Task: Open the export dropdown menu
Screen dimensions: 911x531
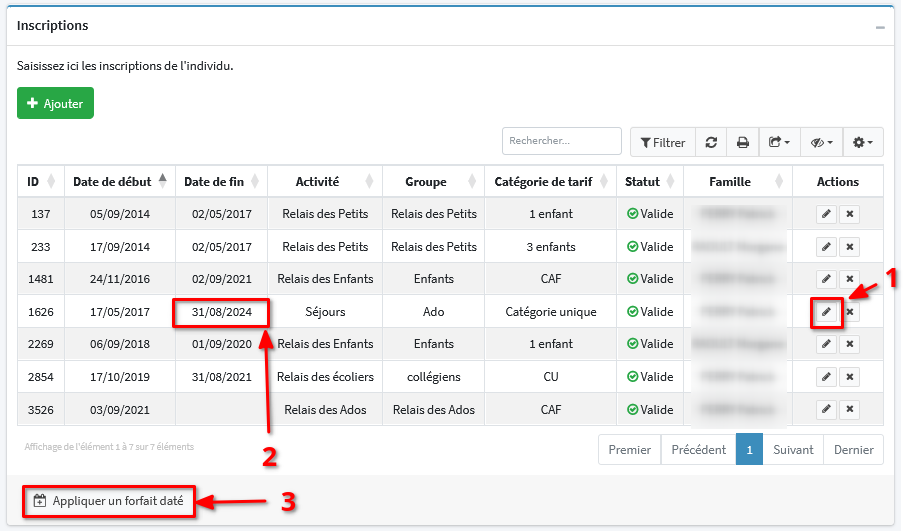Action: coord(780,142)
